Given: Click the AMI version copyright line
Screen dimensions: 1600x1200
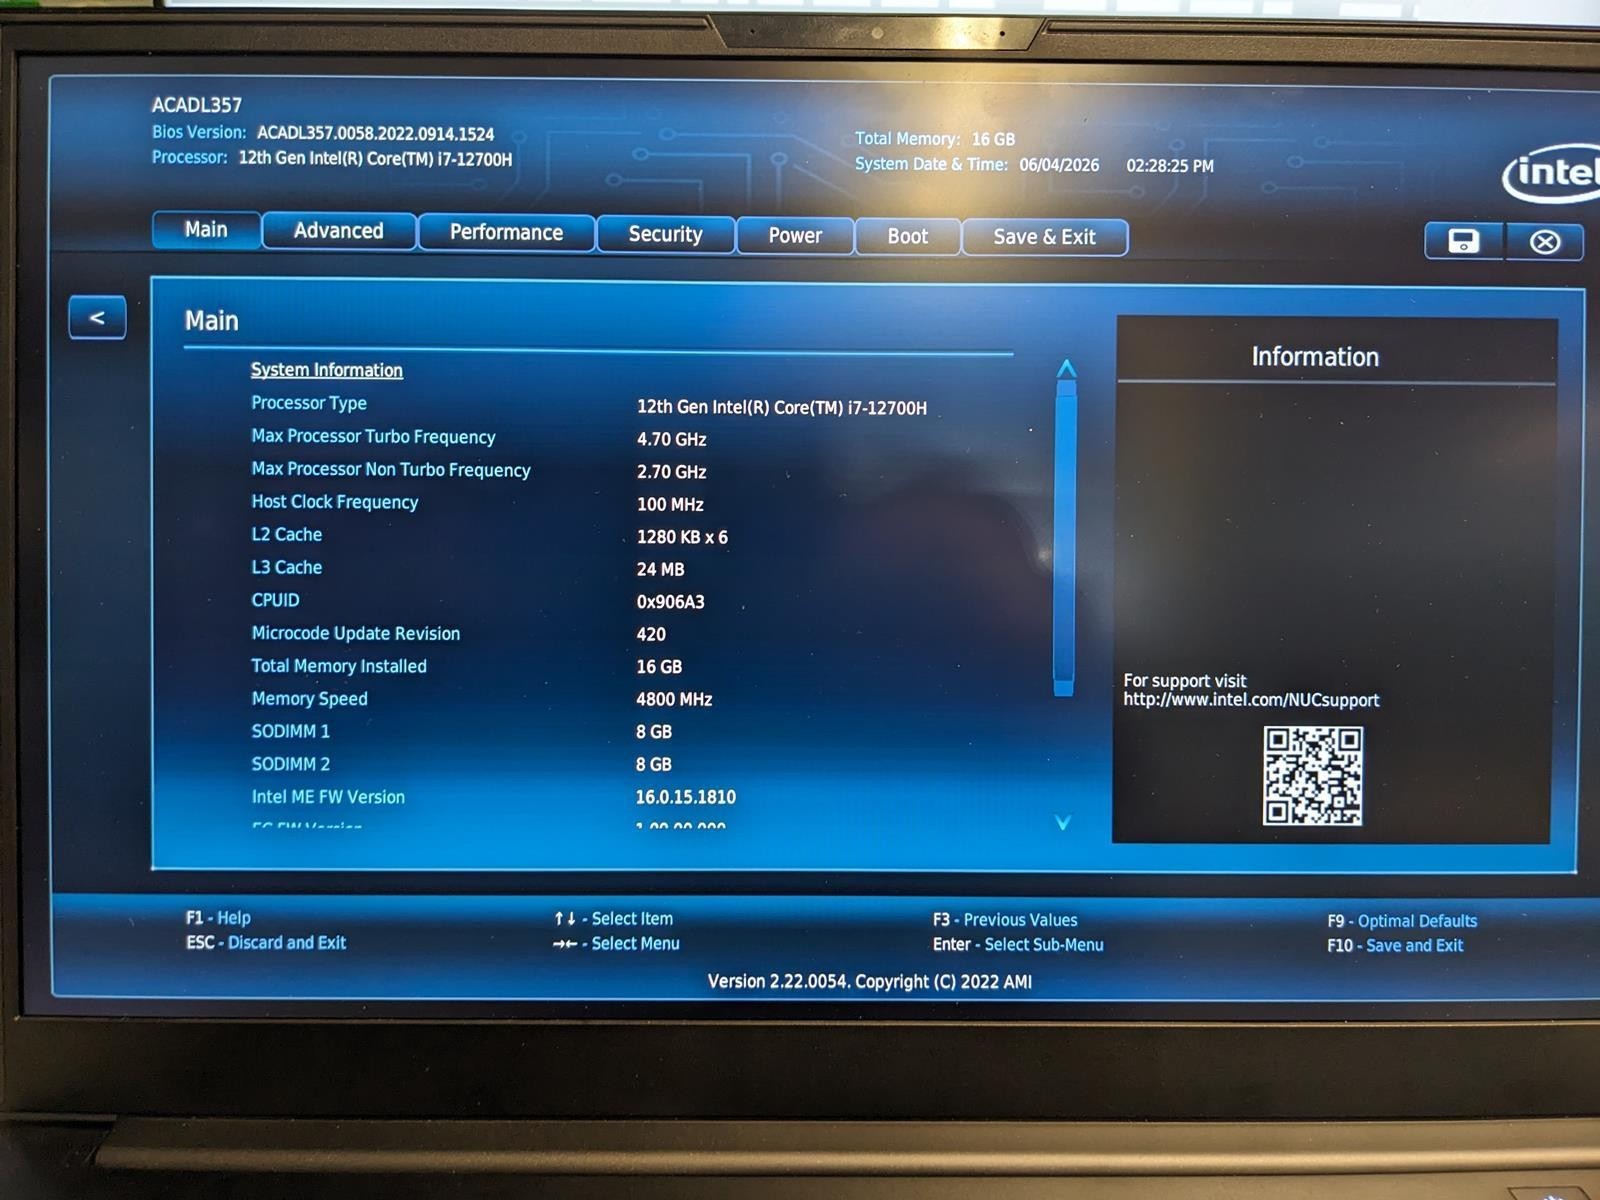Looking at the screenshot, I should 870,982.
